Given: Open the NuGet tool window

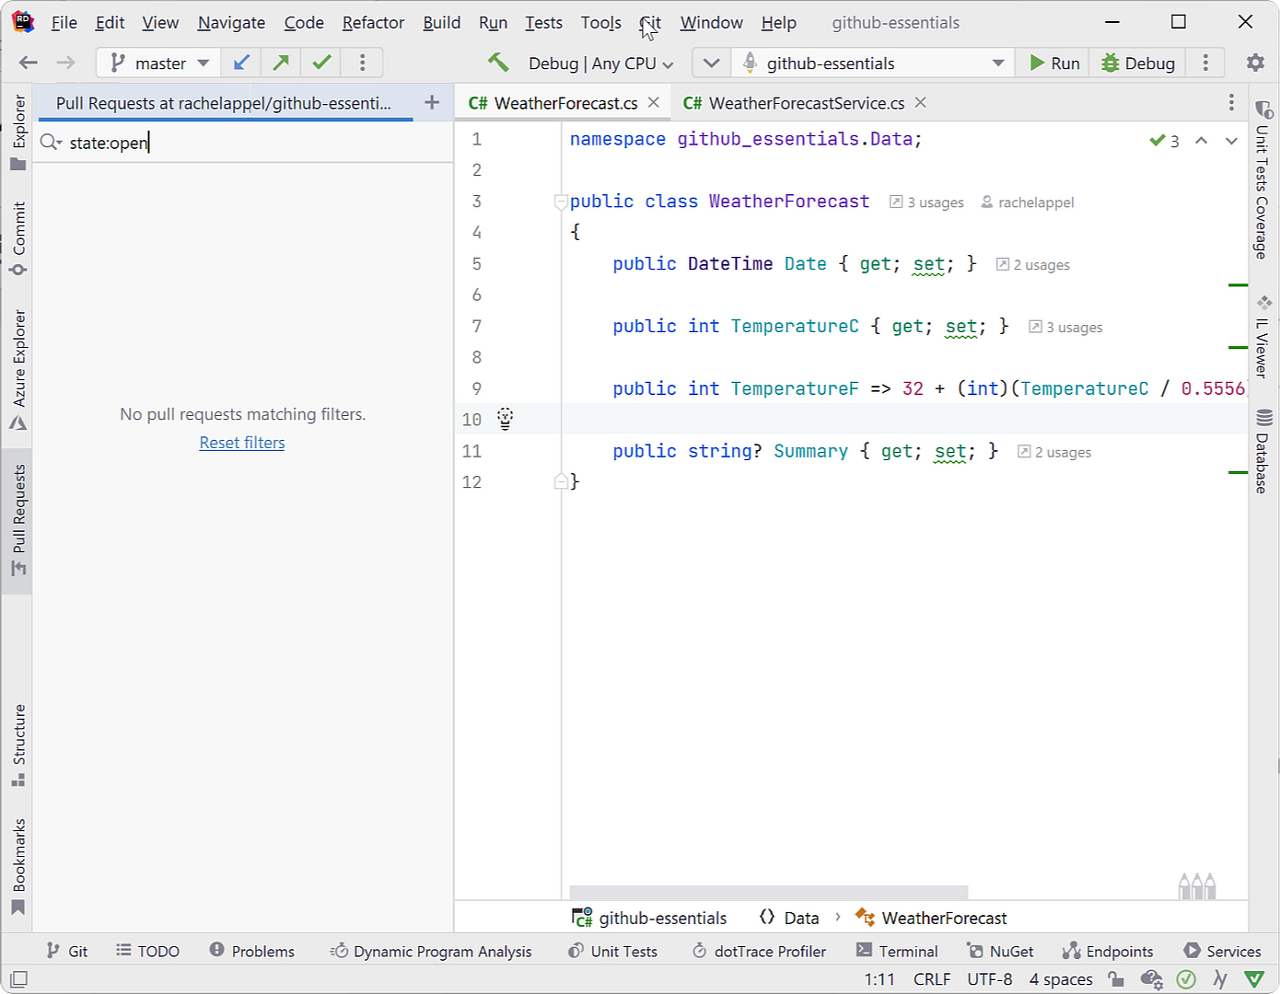Looking at the screenshot, I should point(1000,951).
